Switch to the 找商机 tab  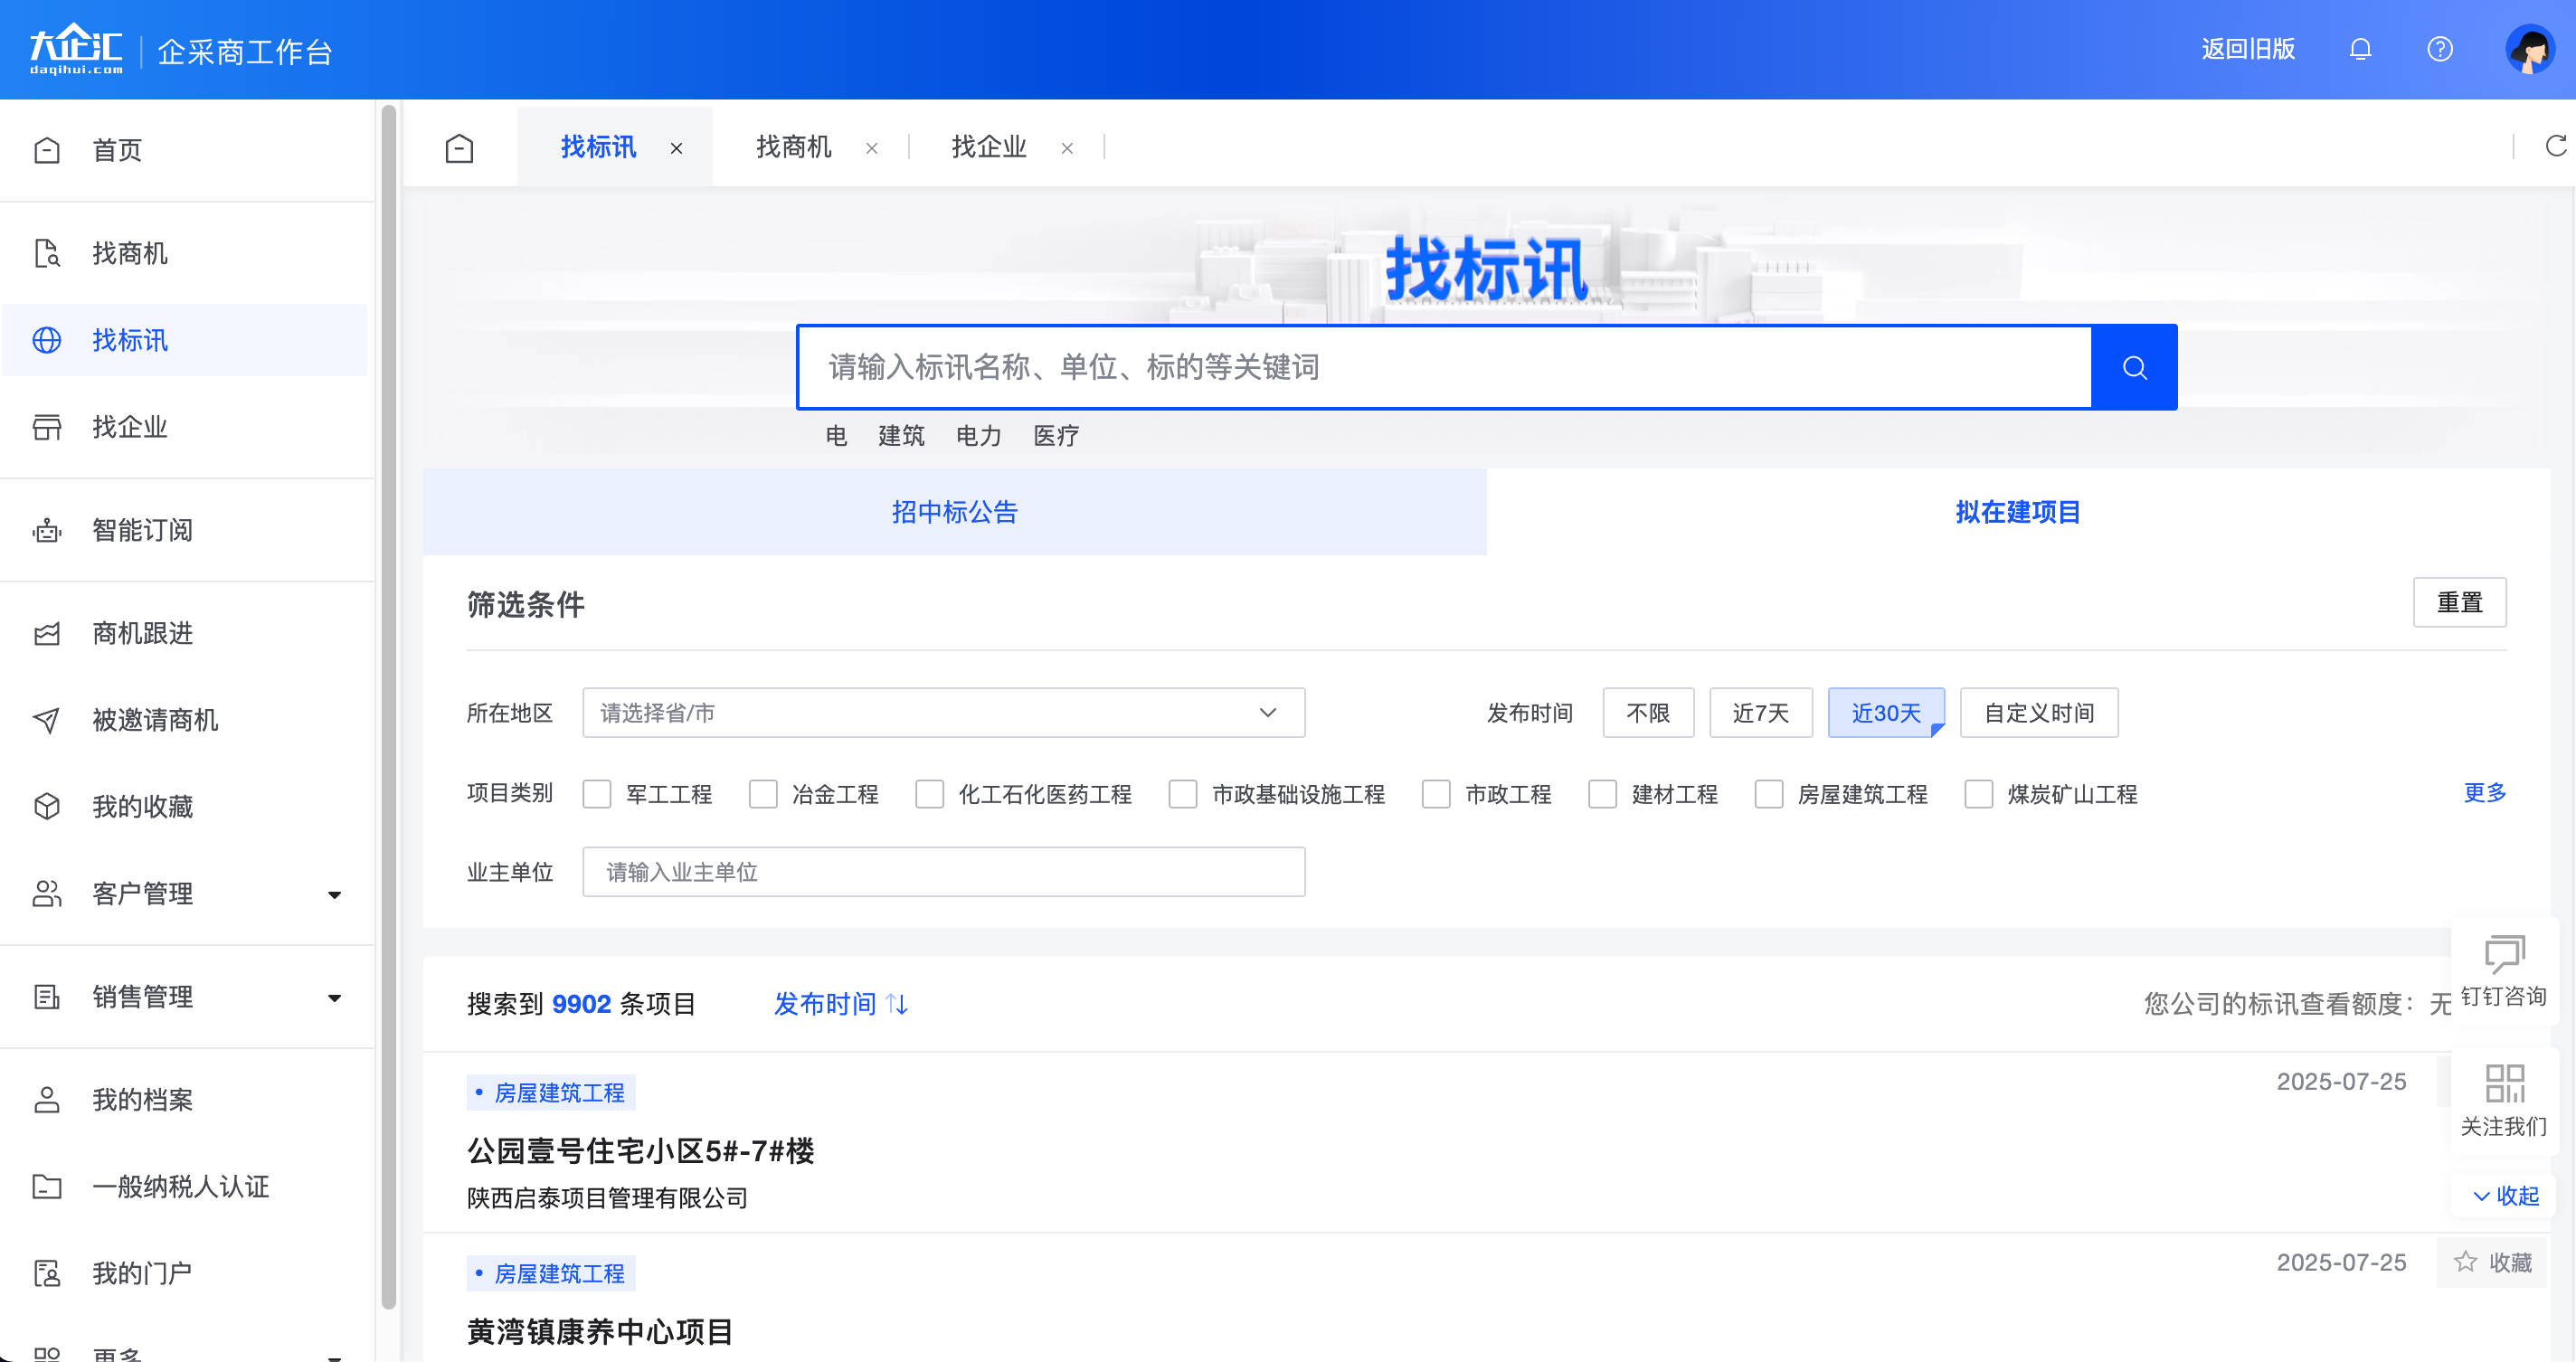pyautogui.click(x=793, y=146)
